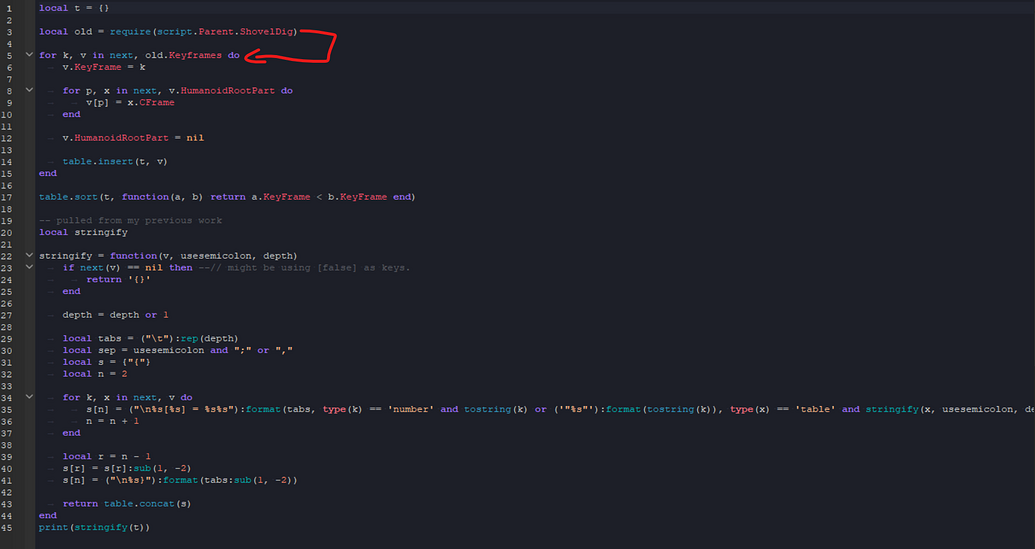Place cursor on the 'require' call on line 3
This screenshot has height=549, width=1035.
(131, 32)
